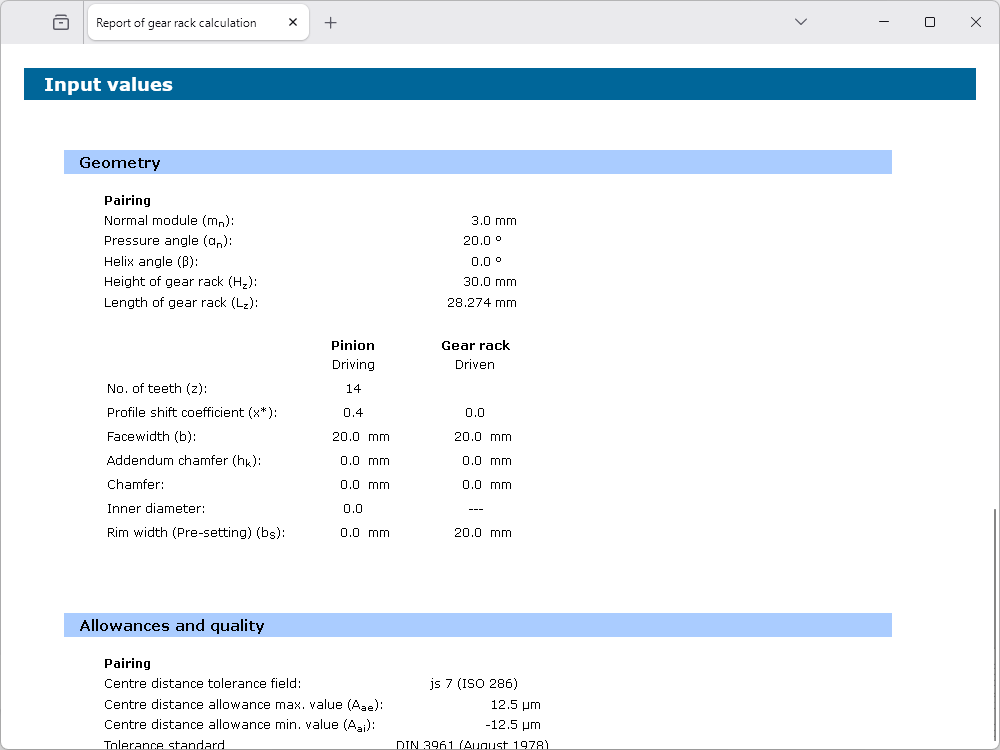Click the Pressure angle label

tap(168, 241)
